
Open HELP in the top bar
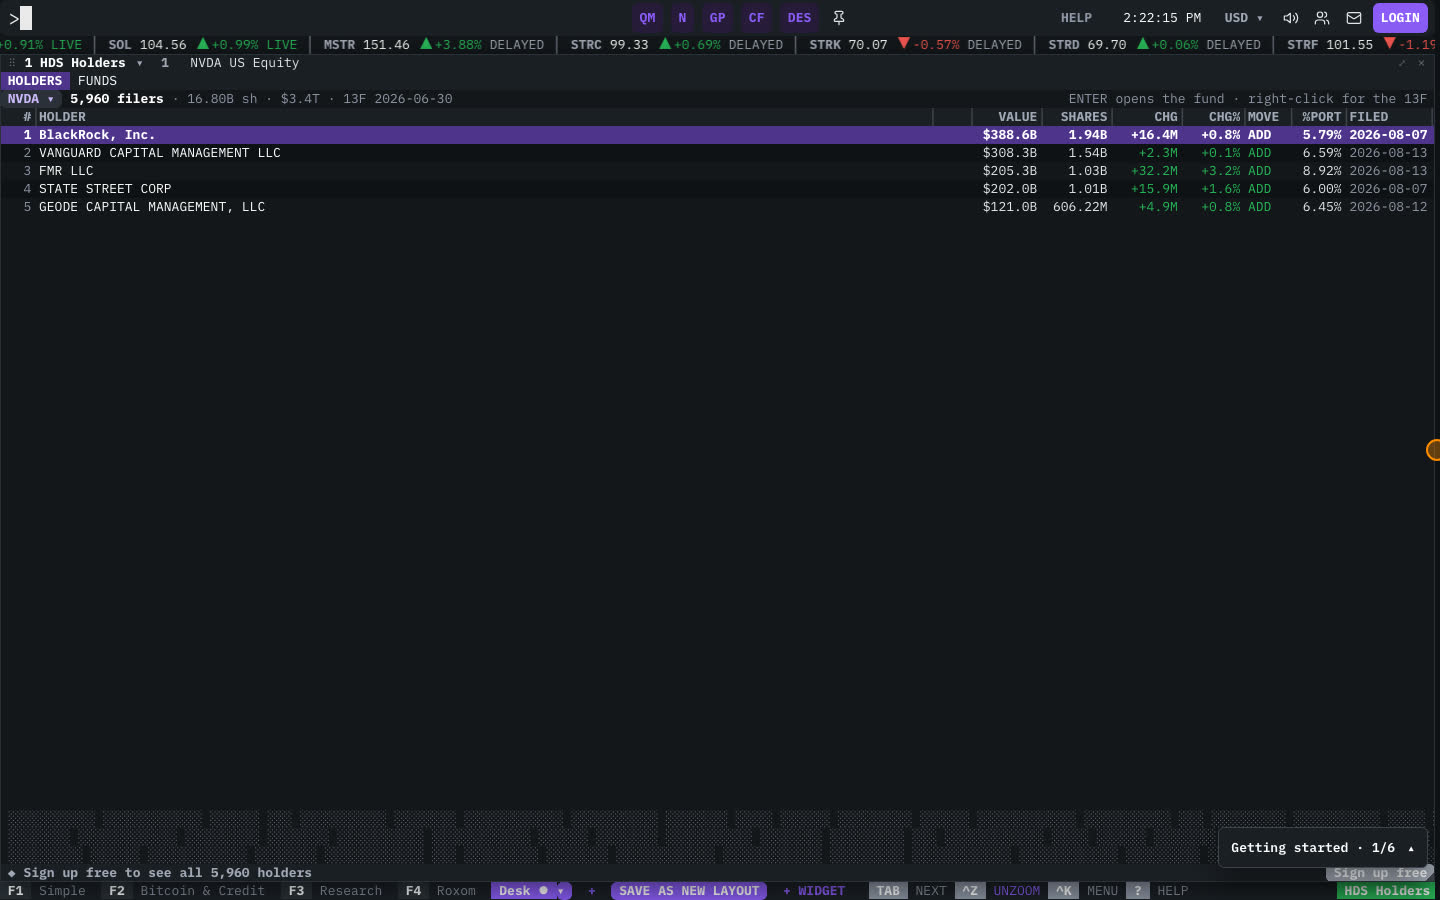click(1076, 18)
